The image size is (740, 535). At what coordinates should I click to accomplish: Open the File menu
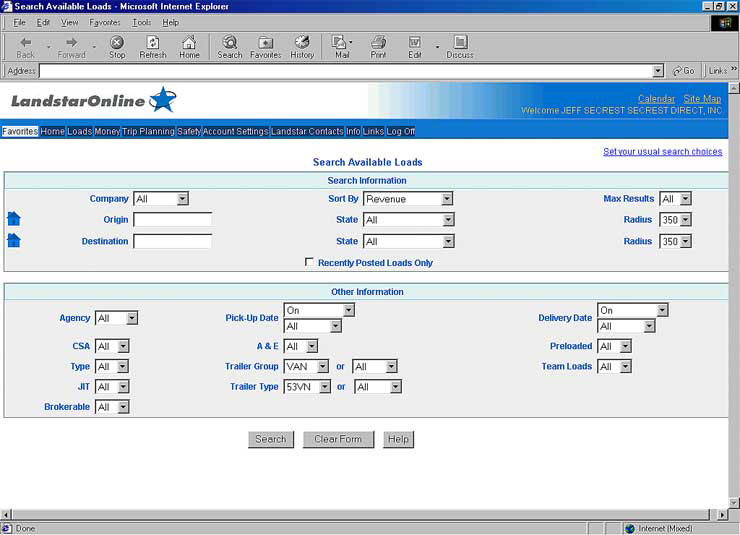[19, 22]
